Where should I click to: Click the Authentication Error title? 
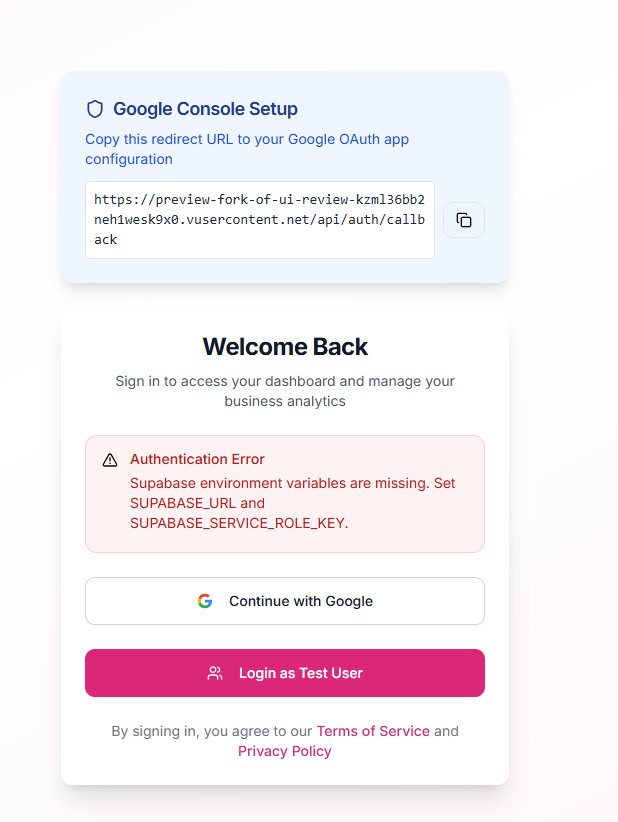[197, 459]
